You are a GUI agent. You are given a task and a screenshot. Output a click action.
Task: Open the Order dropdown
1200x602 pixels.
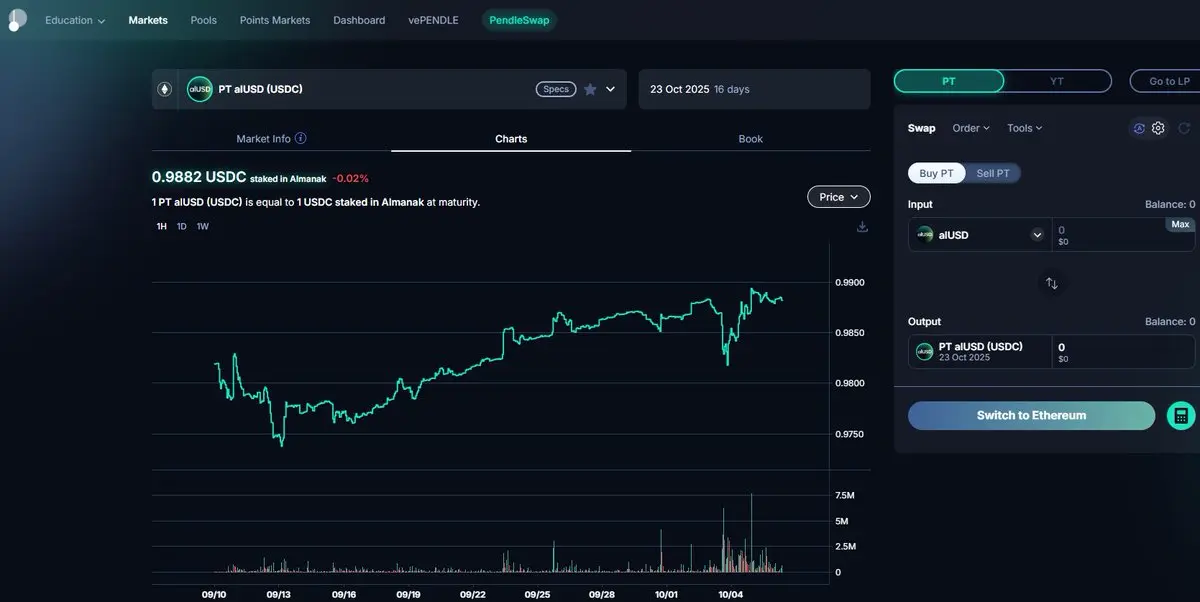tap(971, 128)
